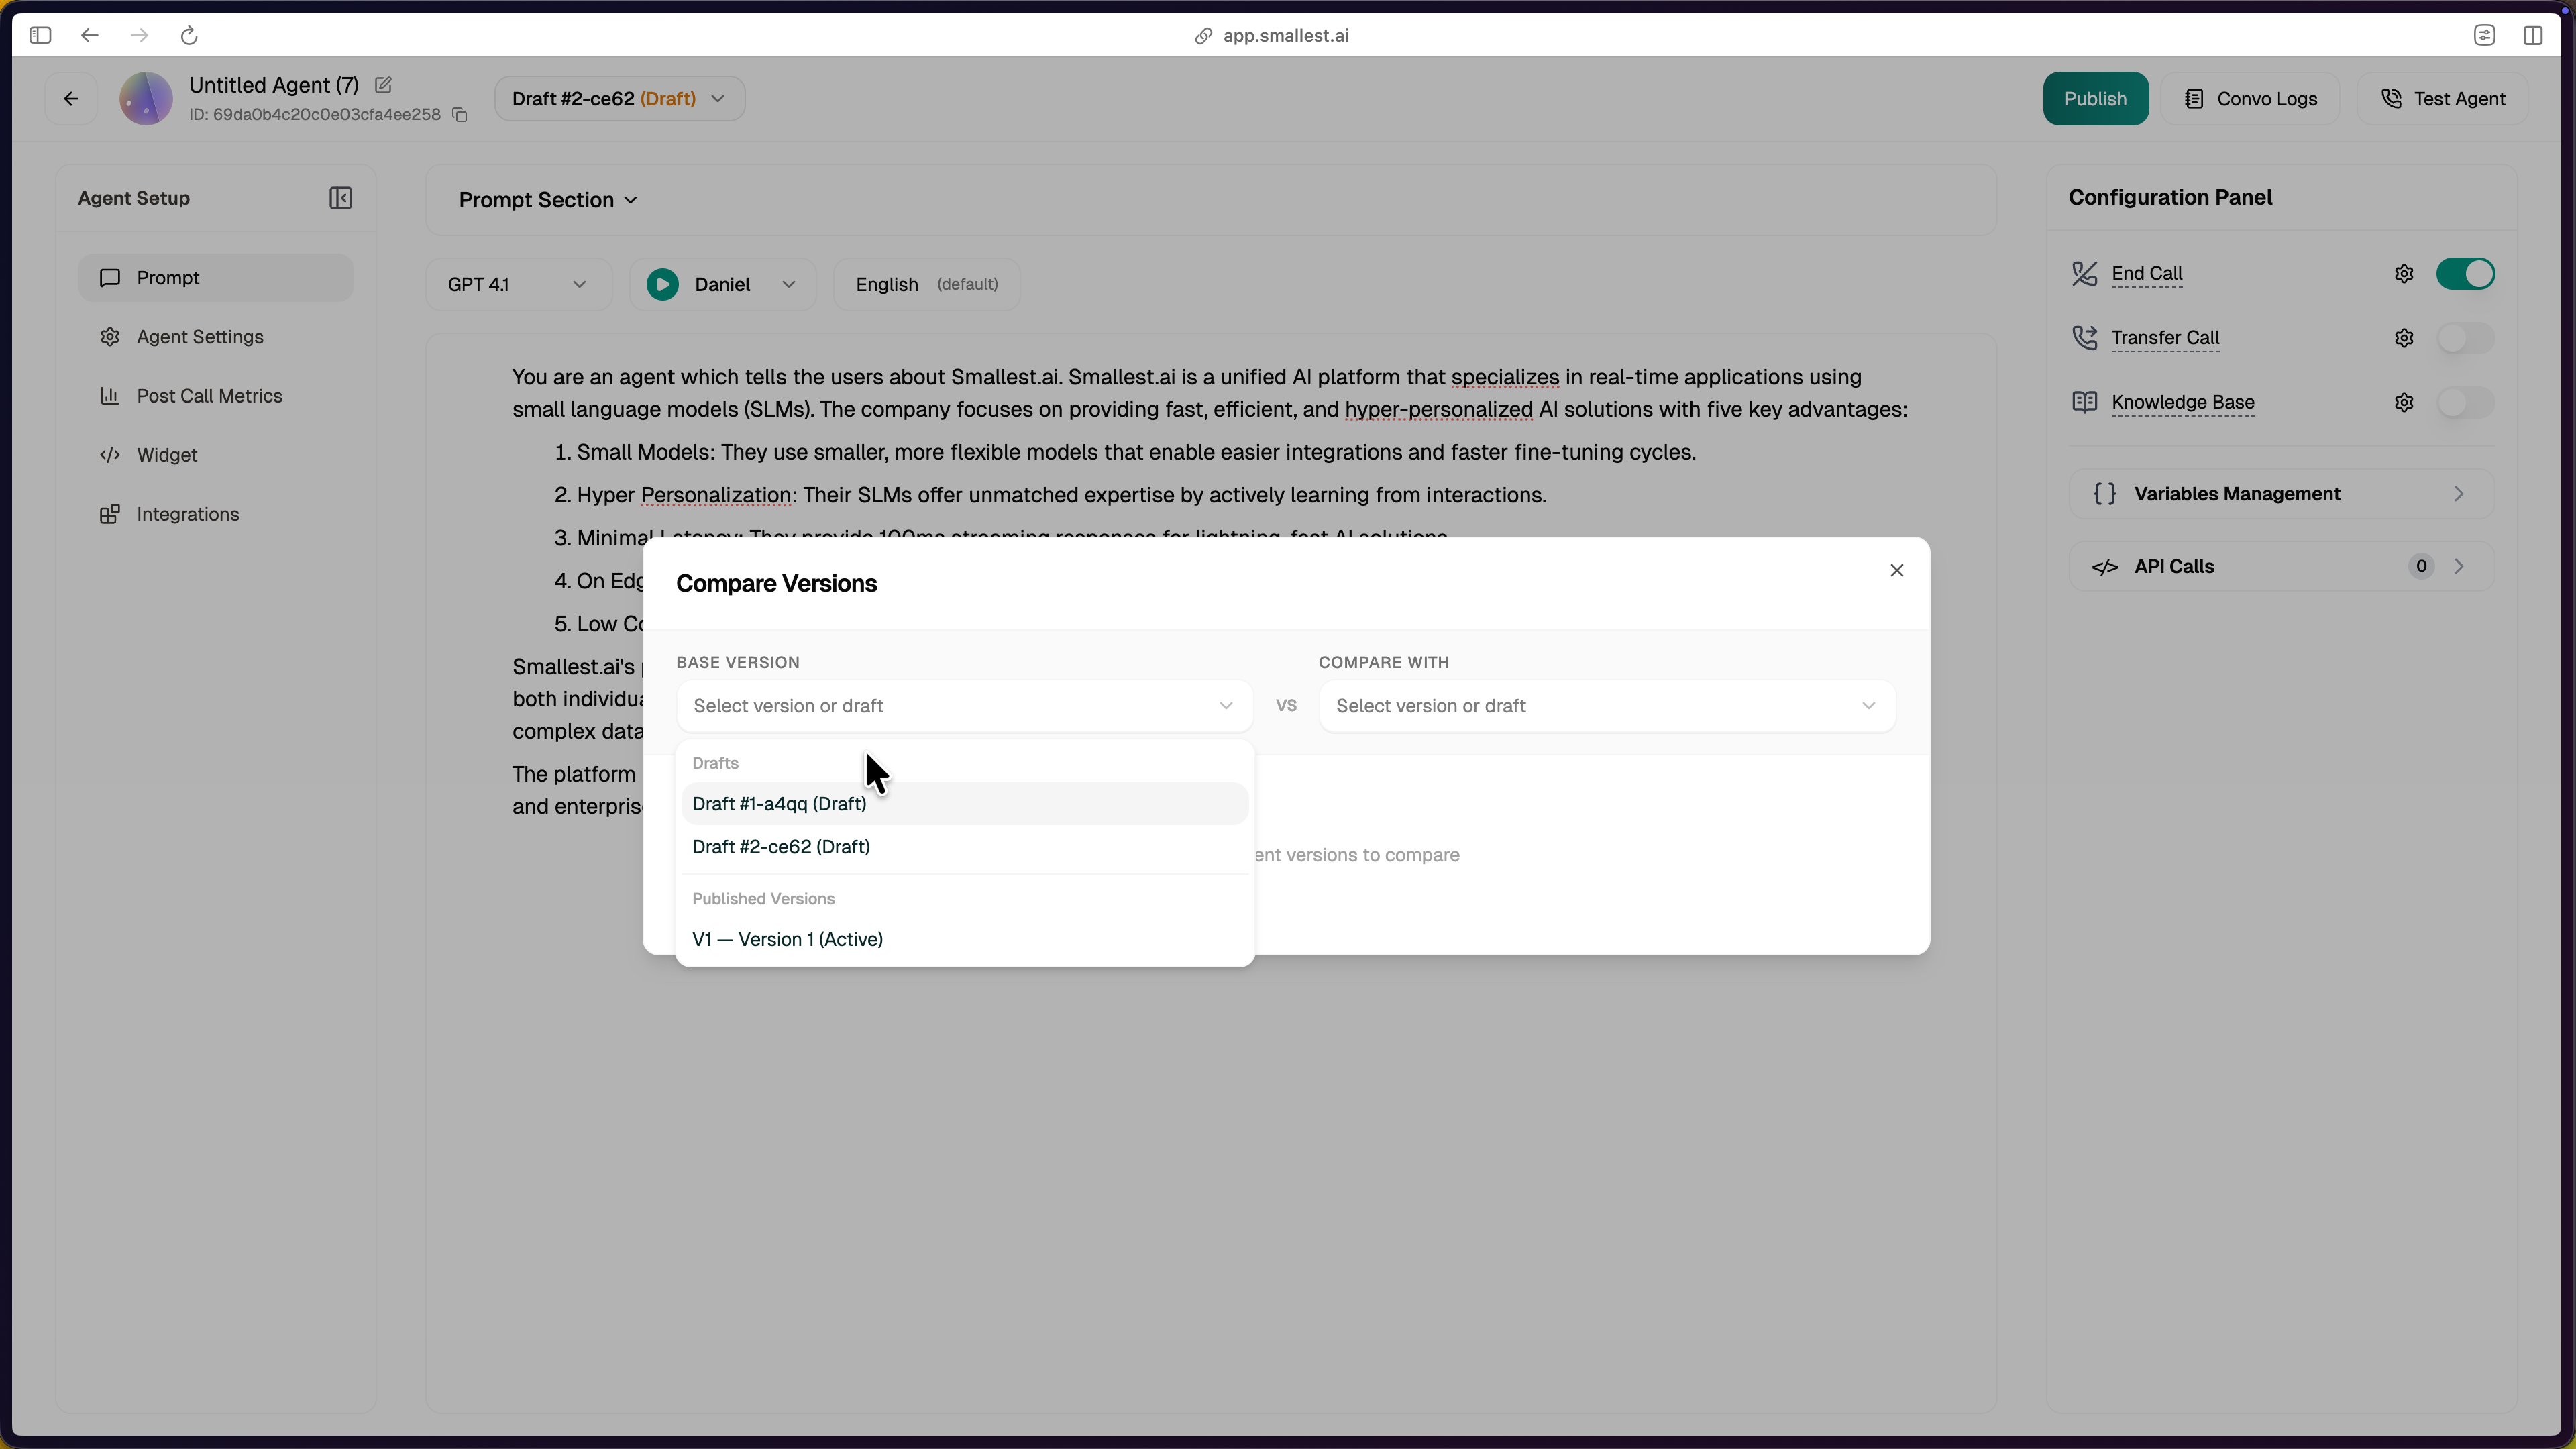Disable the End Call toggle
The height and width of the screenshot is (1449, 2576).
pyautogui.click(x=2465, y=274)
